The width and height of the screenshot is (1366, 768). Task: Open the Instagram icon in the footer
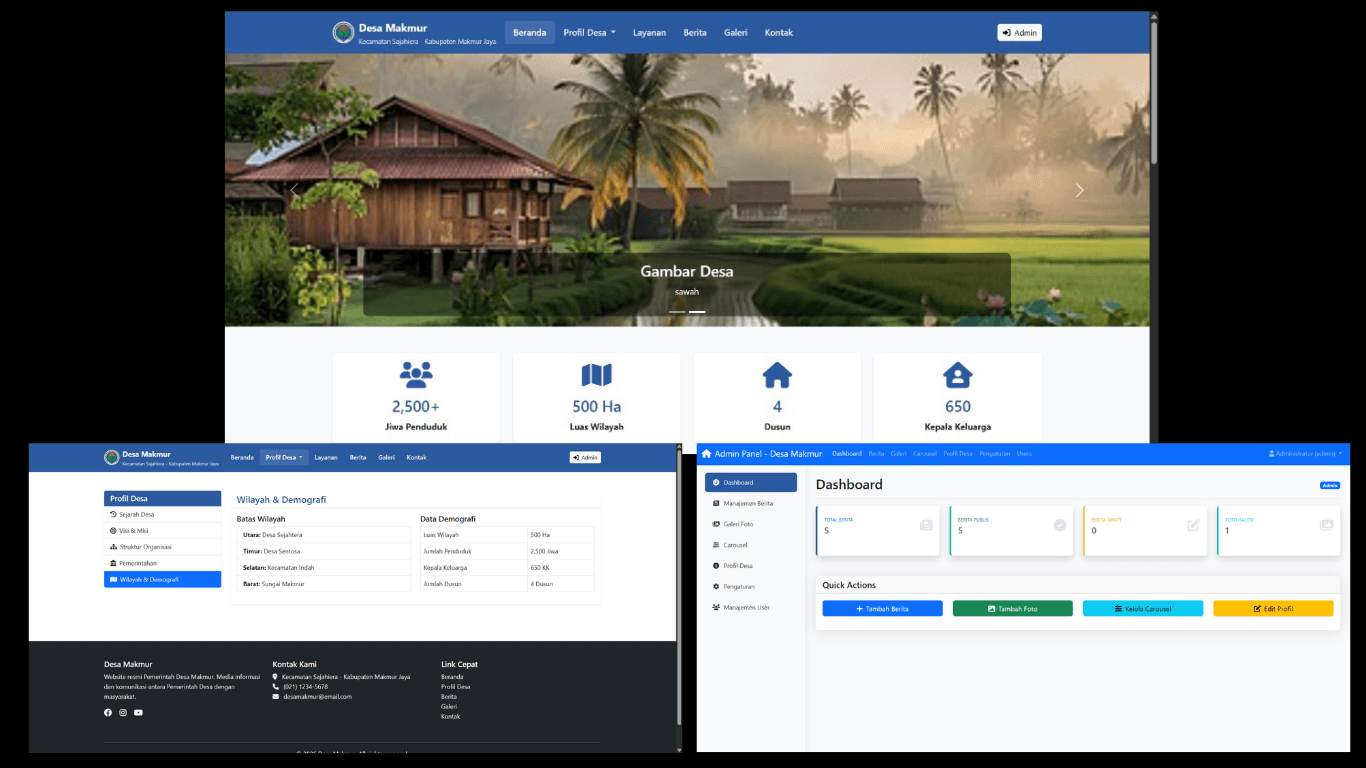(x=123, y=713)
